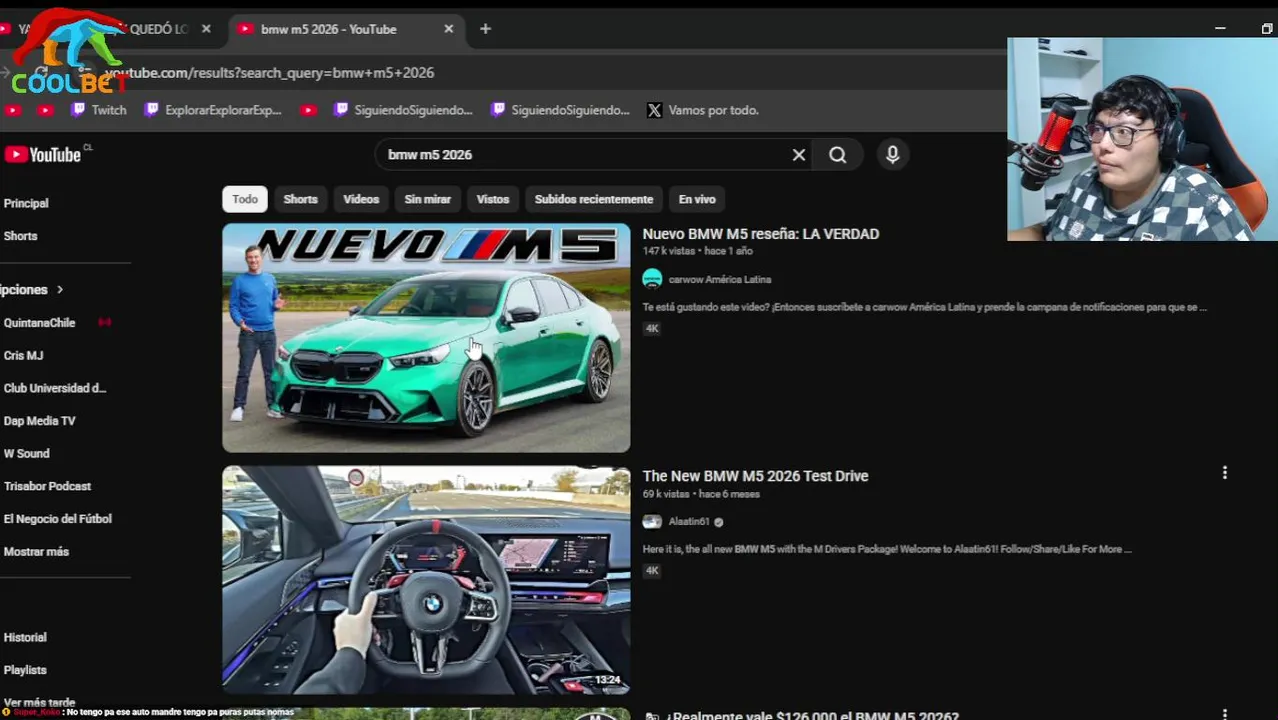Open 'The New BMW M5 2026 Test Drive'
1278x720 pixels.
(x=755, y=476)
